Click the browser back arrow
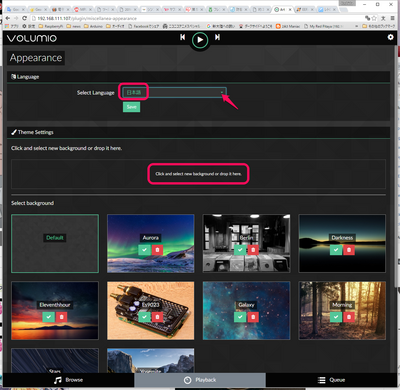400x390 pixels. click(x=8, y=18)
